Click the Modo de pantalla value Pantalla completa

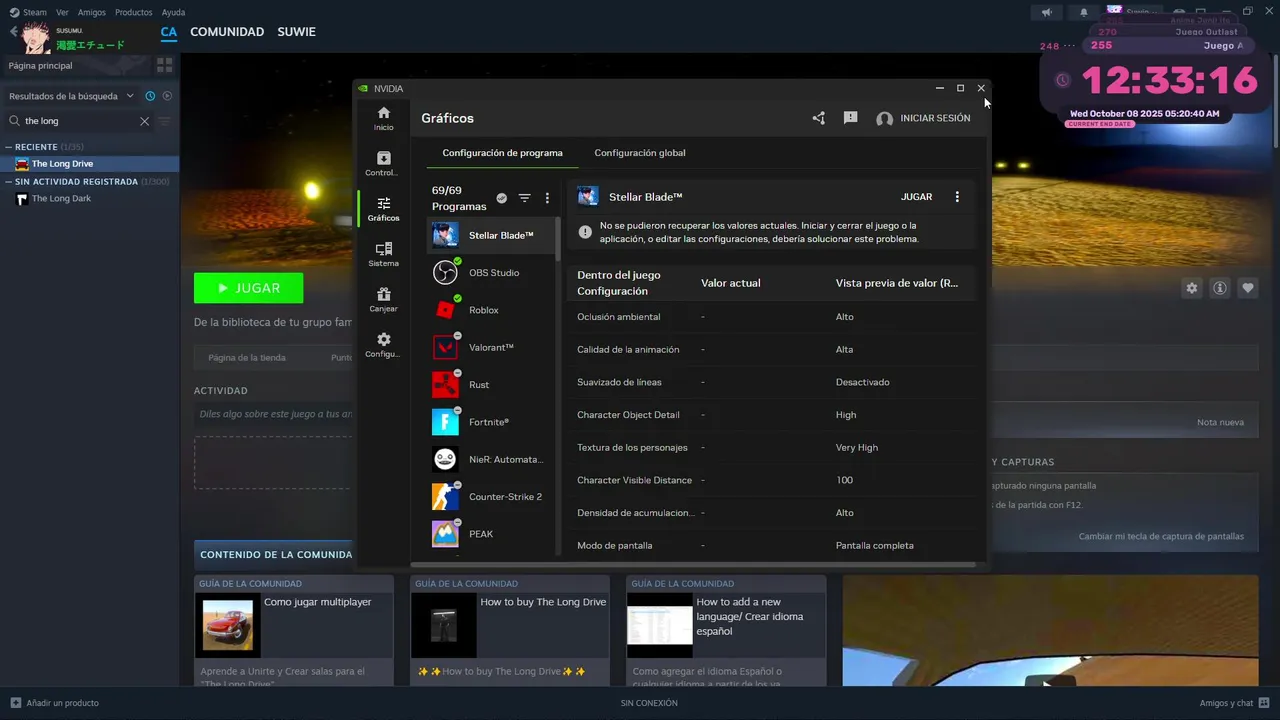click(875, 546)
